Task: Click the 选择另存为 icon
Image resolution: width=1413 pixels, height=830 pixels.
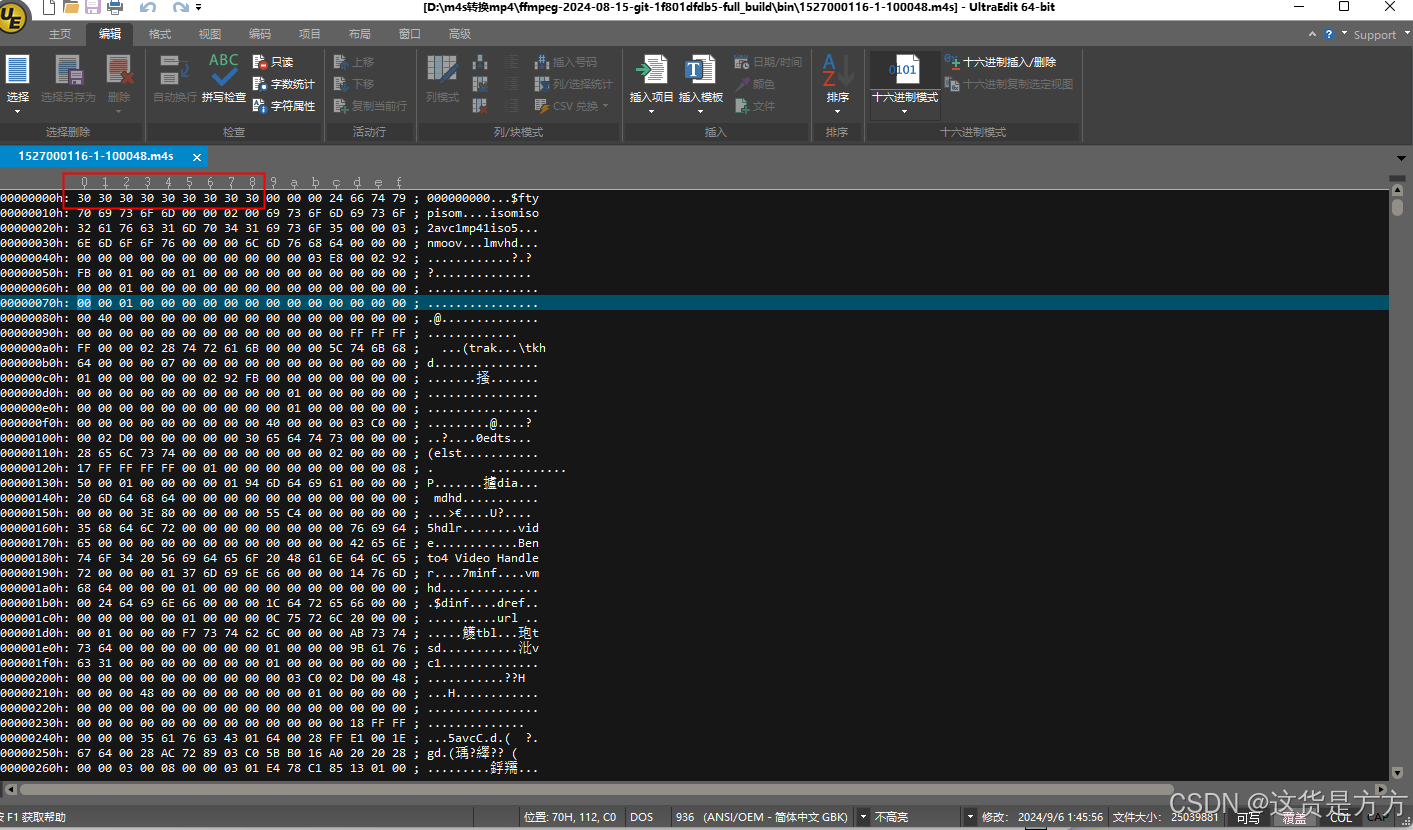Action: (x=68, y=70)
